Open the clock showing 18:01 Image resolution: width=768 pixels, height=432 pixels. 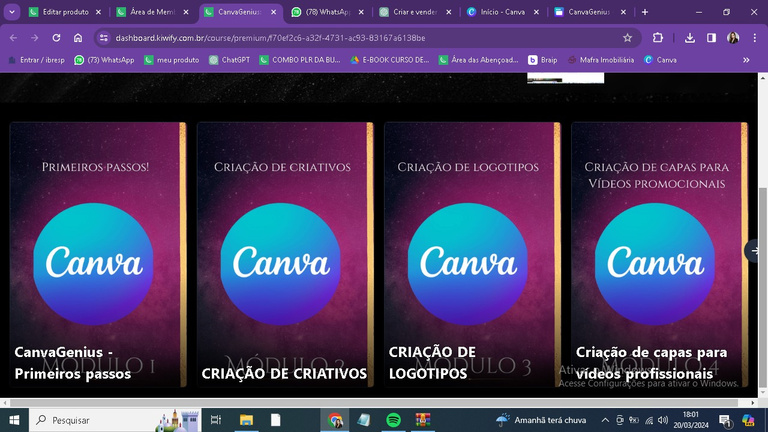[691, 420]
